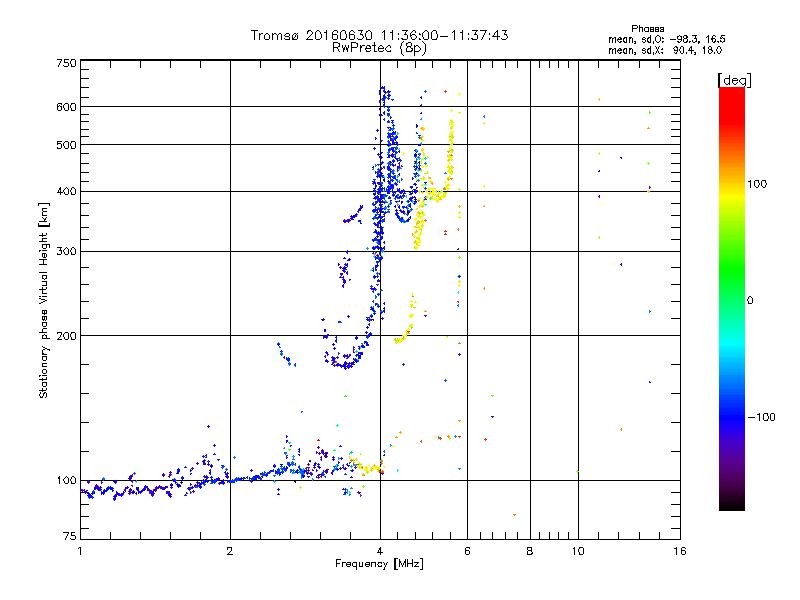Image resolution: width=800 pixels, height=600 pixels.
Task: Click the '[deg]' colorbar unit label
Action: click(734, 80)
